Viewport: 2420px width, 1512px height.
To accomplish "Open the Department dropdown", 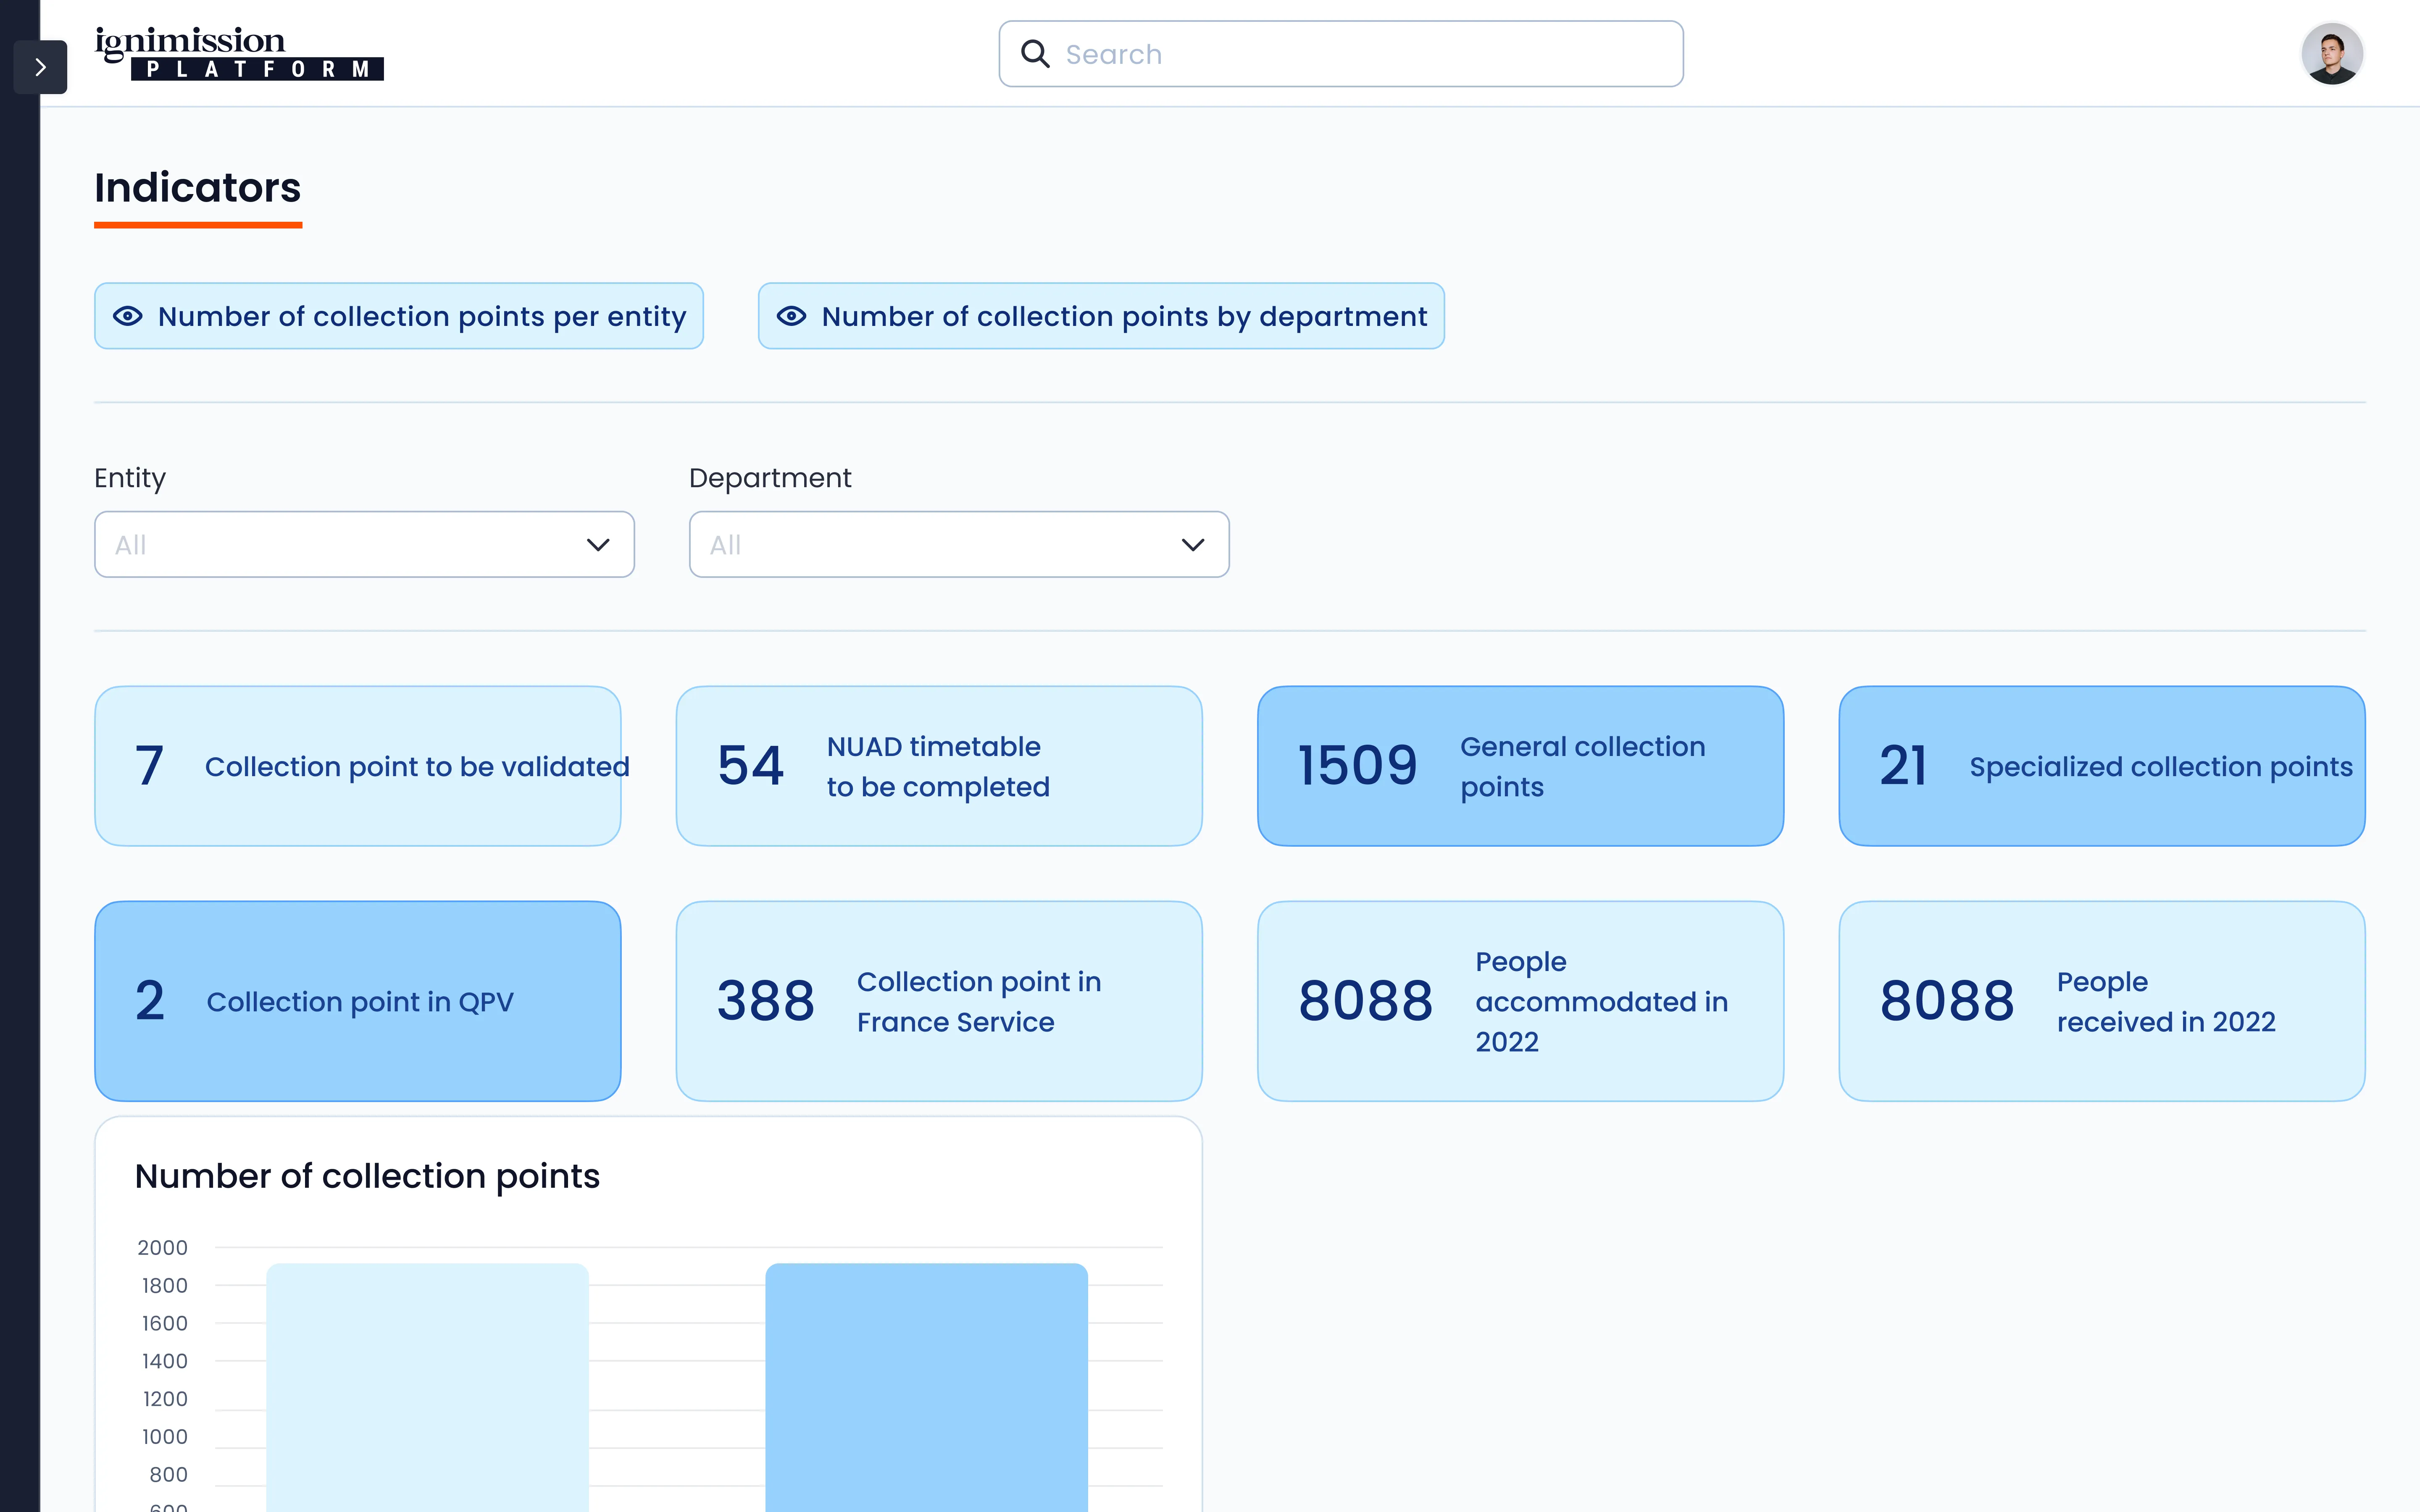I will [959, 544].
